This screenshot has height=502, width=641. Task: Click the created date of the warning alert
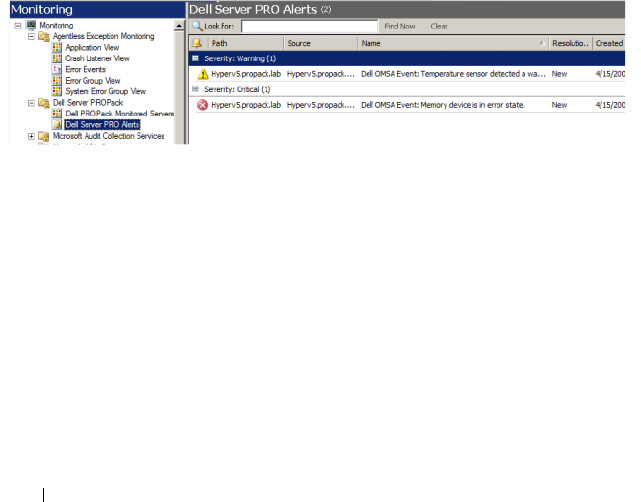point(610,74)
